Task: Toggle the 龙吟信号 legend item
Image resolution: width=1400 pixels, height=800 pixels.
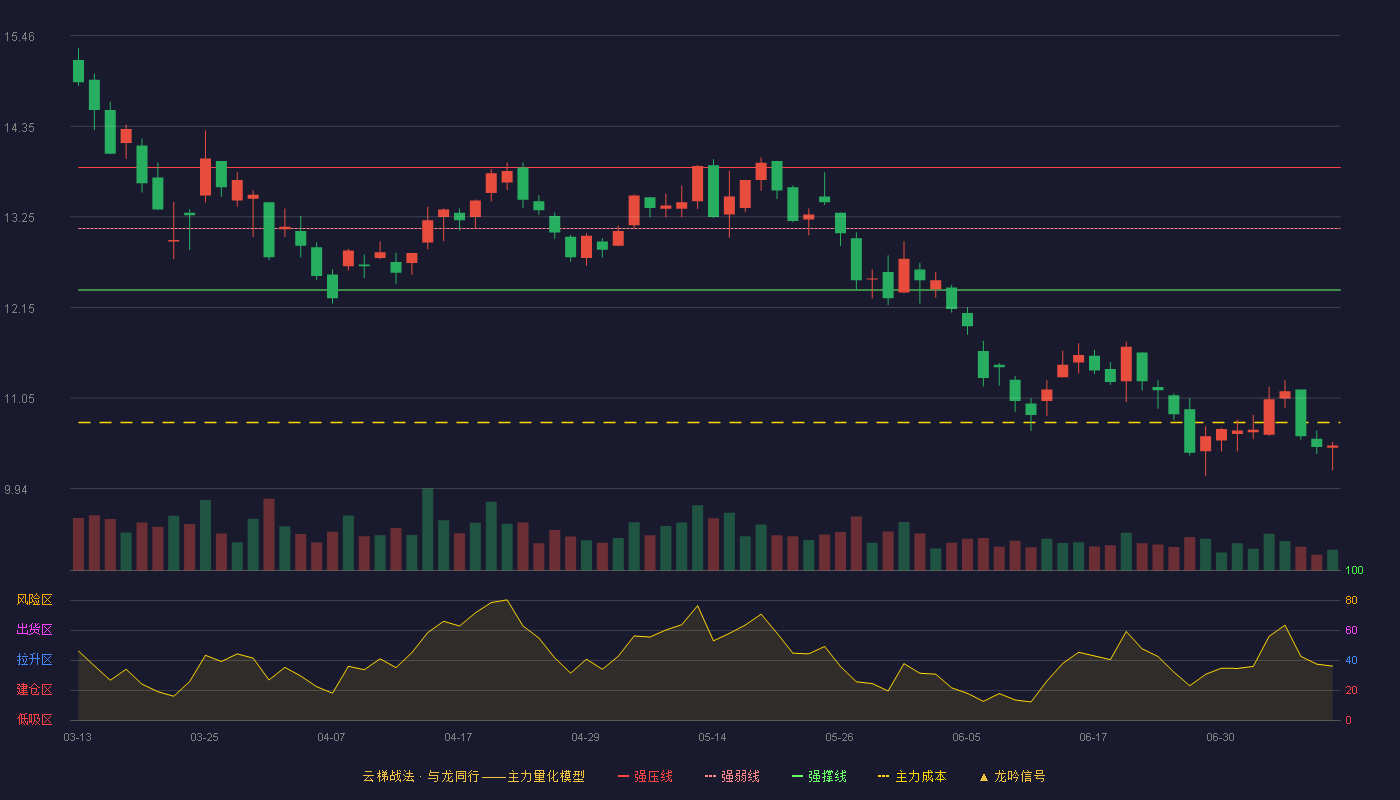Action: click(1012, 776)
